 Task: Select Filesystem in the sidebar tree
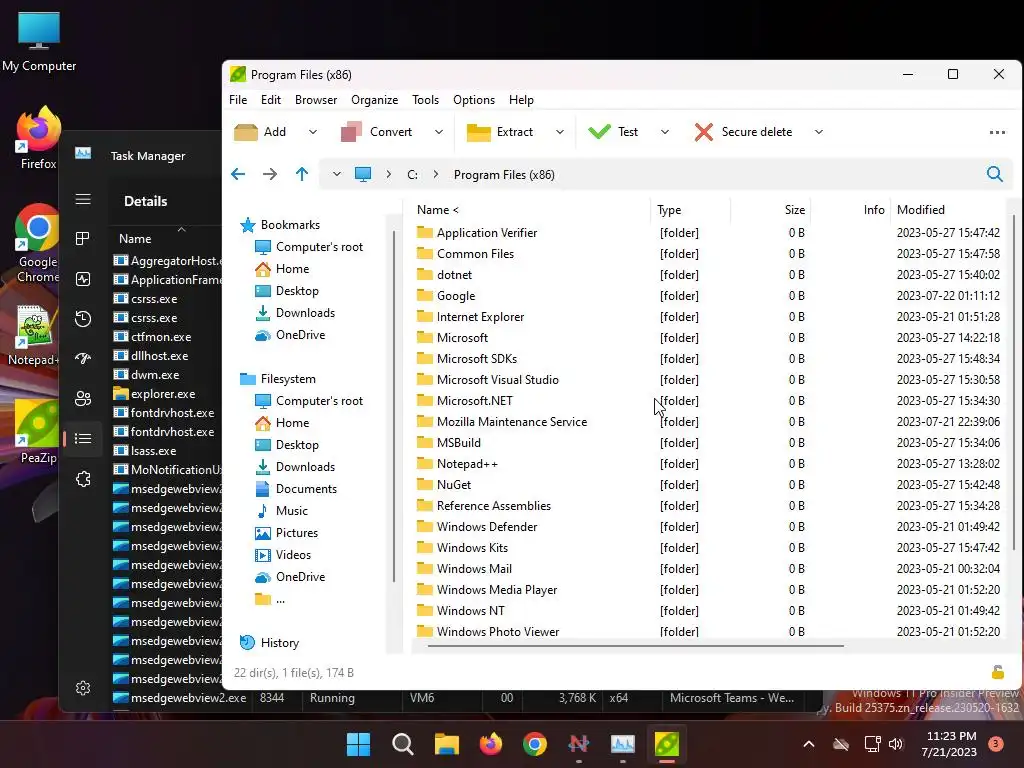(278, 379)
